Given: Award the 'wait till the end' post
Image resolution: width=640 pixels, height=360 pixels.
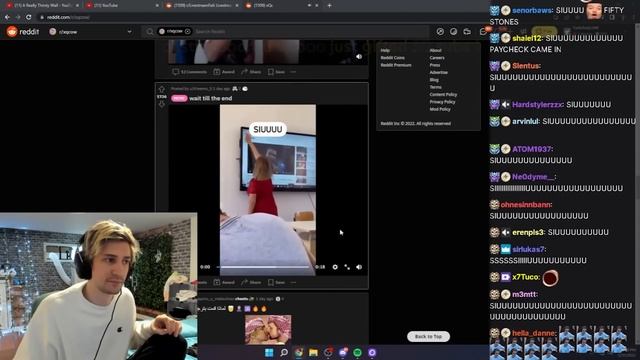Looking at the screenshot, I should [x=224, y=282].
